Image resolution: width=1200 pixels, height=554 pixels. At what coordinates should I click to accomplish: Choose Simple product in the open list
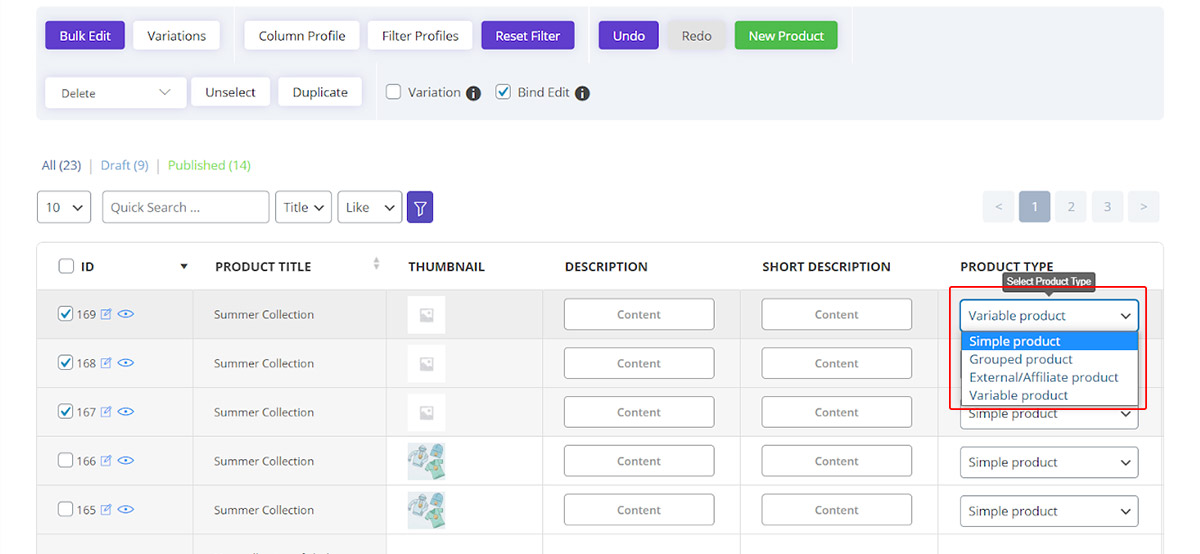tap(1049, 341)
